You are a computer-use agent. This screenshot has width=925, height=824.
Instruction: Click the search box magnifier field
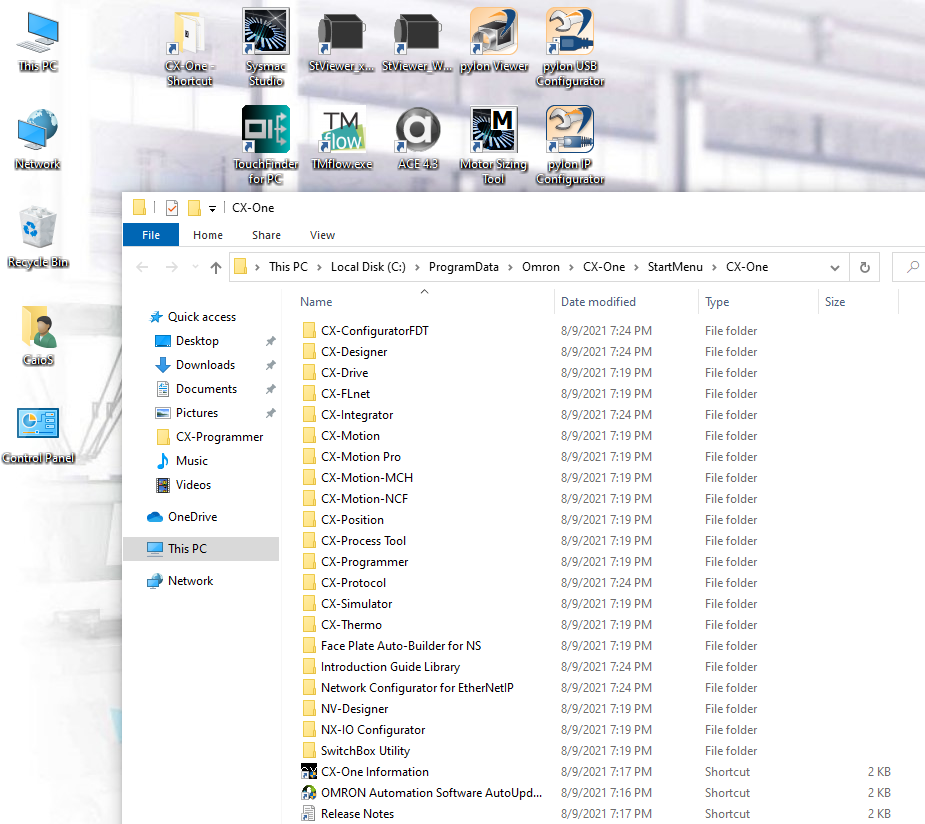point(908,267)
